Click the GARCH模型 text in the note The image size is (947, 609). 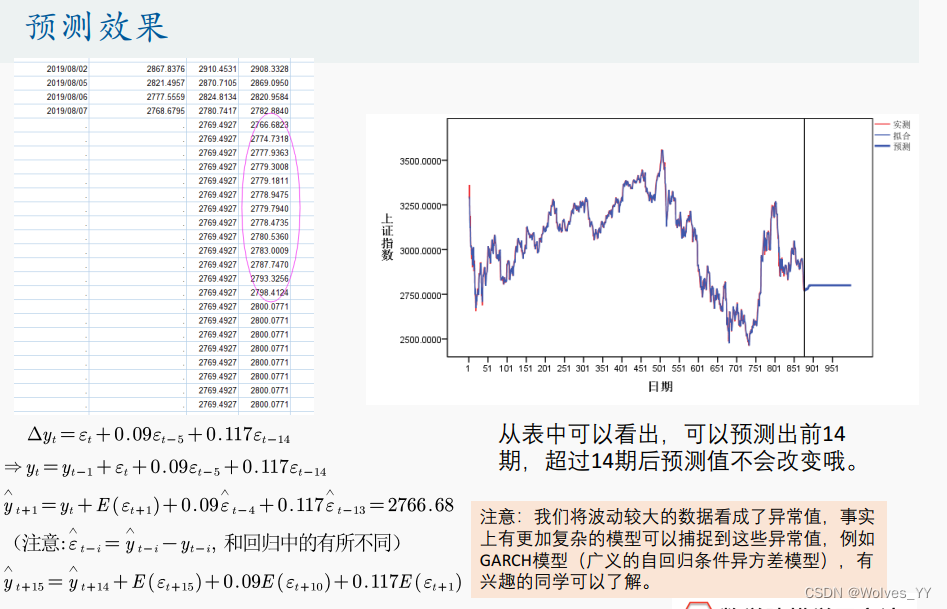coord(524,561)
